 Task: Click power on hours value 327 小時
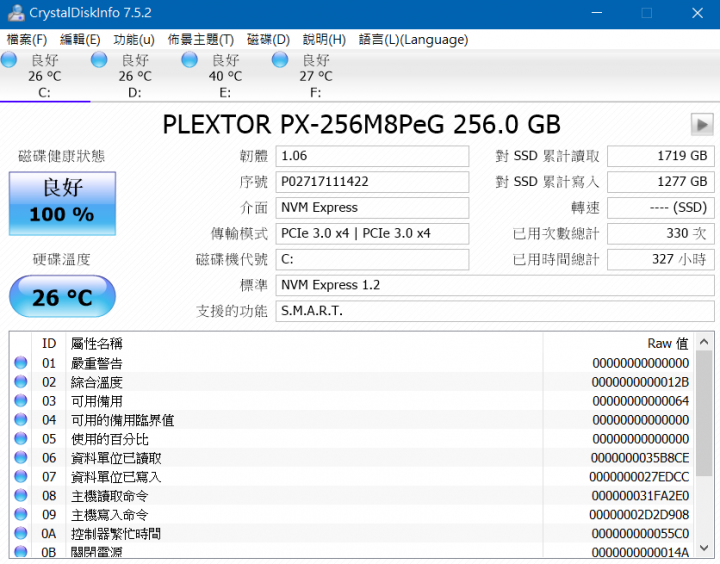click(661, 259)
